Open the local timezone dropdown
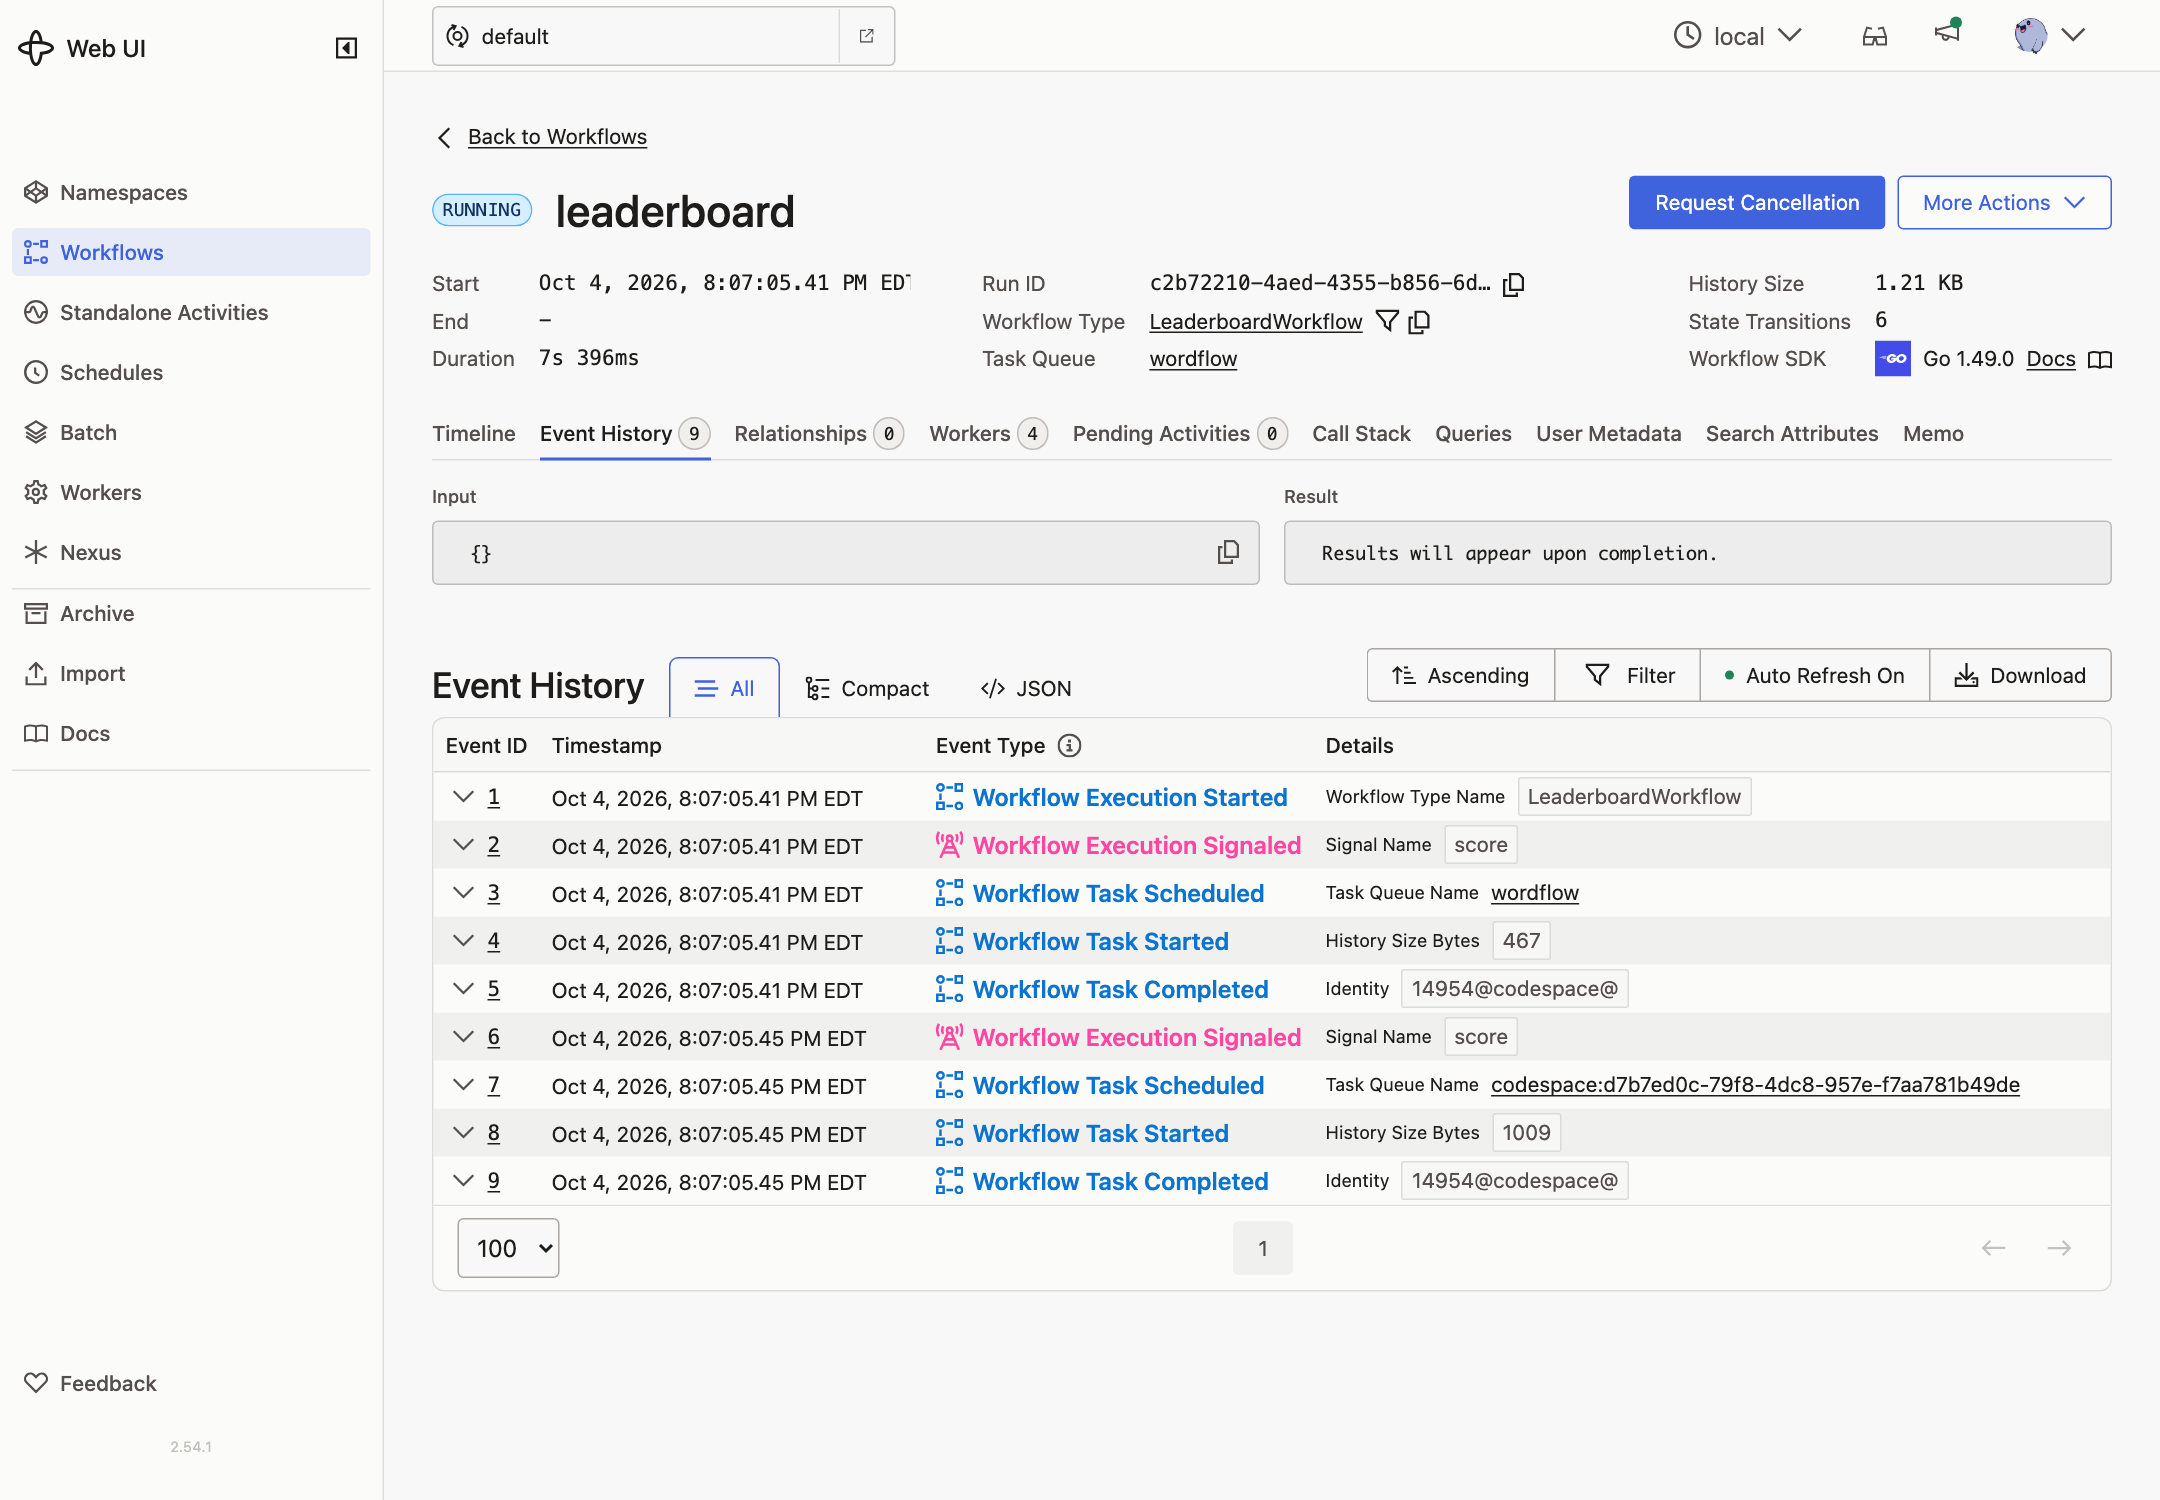Screen dimensions: 2160x1500 [1738, 36]
